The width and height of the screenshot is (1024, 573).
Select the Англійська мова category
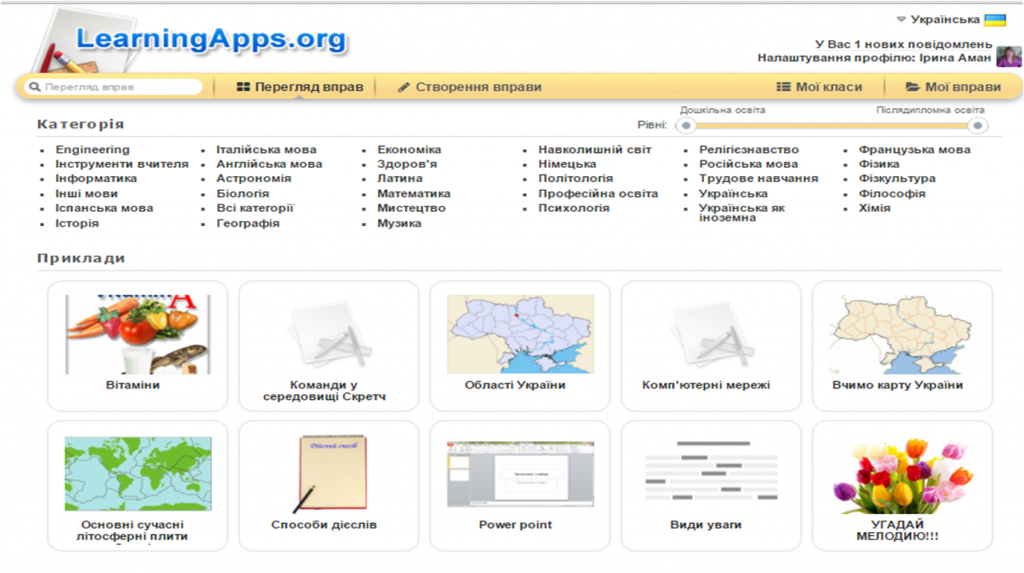[269, 164]
